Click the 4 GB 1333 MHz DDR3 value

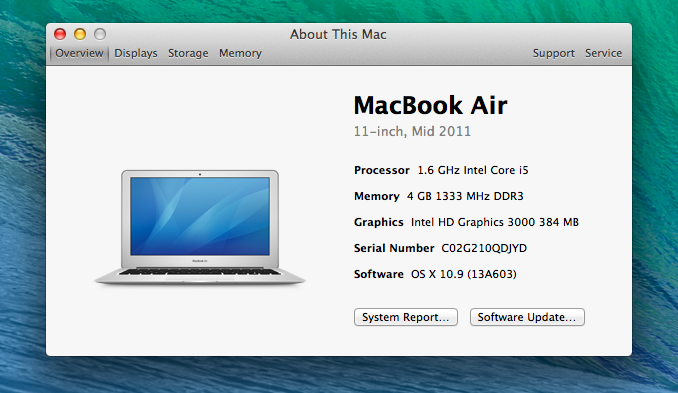click(x=465, y=196)
